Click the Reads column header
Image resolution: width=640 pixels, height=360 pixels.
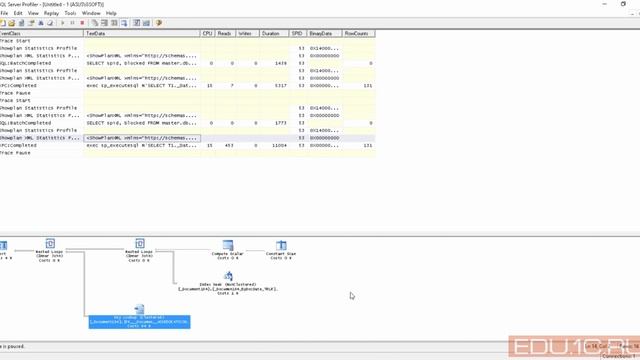(x=224, y=33)
